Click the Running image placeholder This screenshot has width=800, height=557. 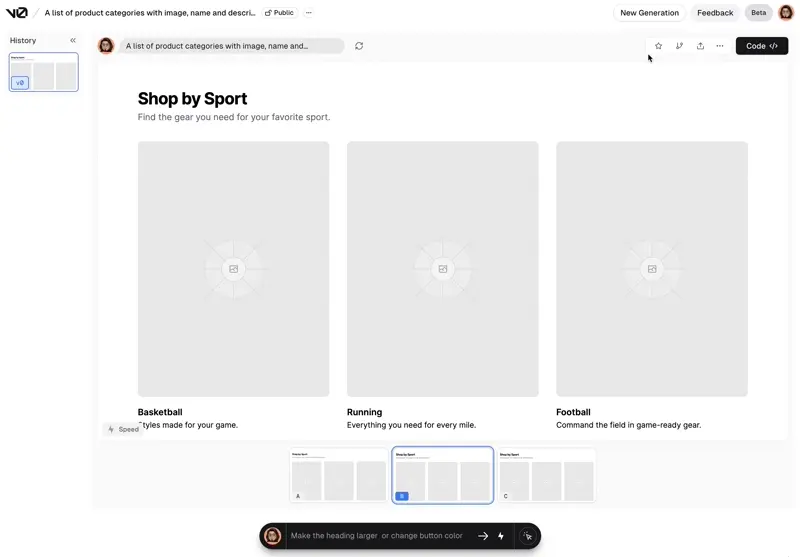coord(443,269)
